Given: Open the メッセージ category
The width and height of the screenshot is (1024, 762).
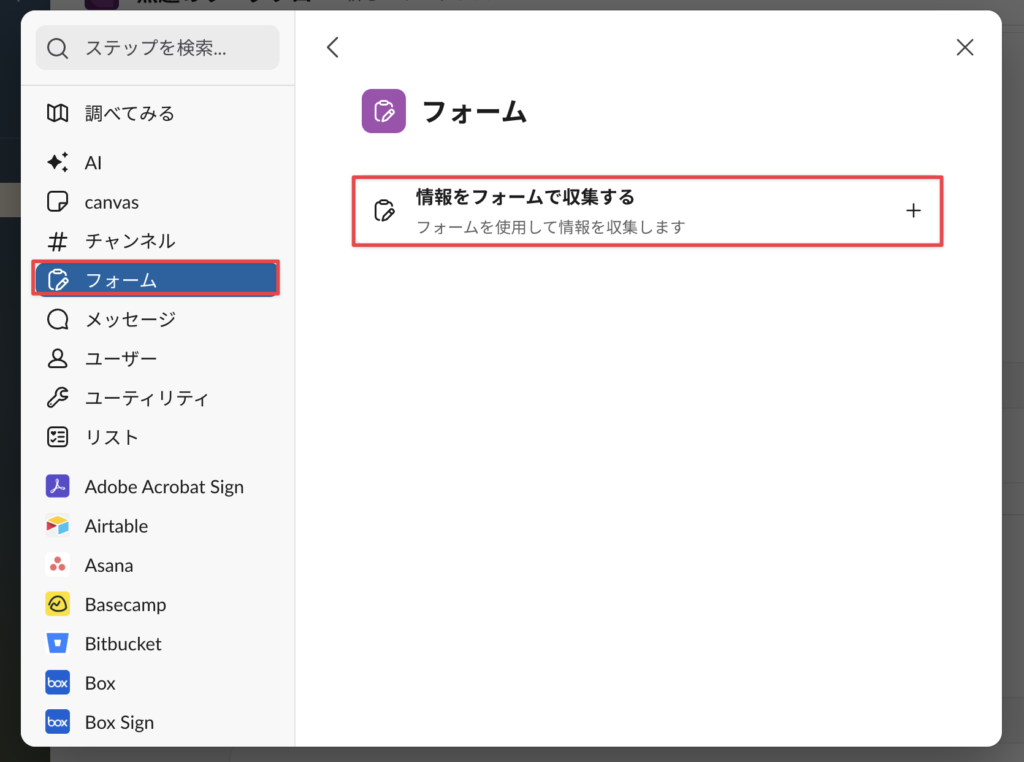Looking at the screenshot, I should (x=129, y=319).
